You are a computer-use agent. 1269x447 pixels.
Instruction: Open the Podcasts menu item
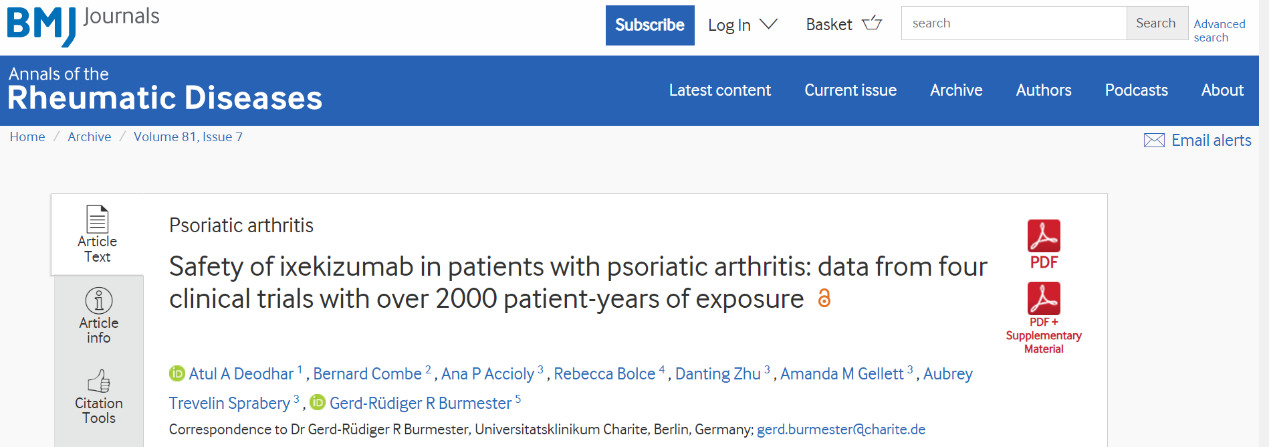[x=1136, y=90]
